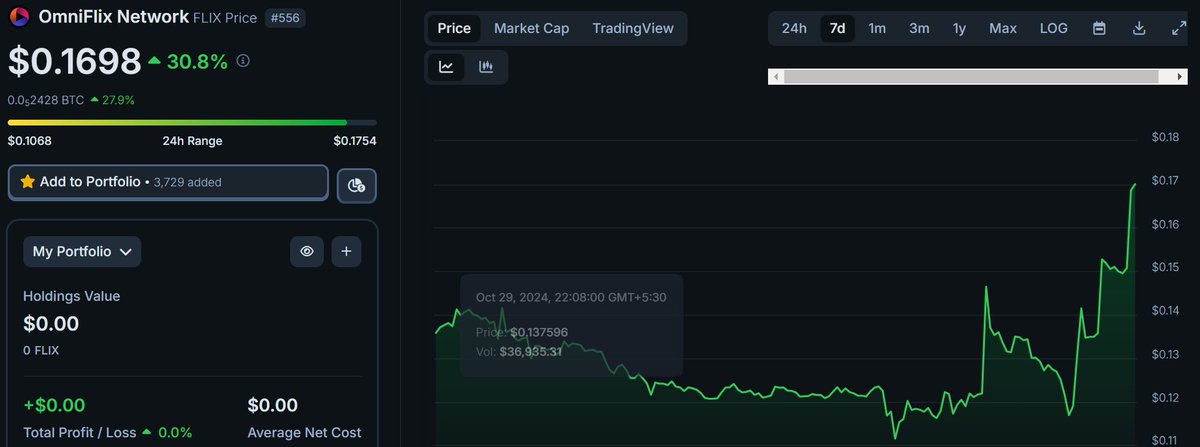The width and height of the screenshot is (1200, 447).
Task: Click the BTC price value text
Action: coord(45,100)
